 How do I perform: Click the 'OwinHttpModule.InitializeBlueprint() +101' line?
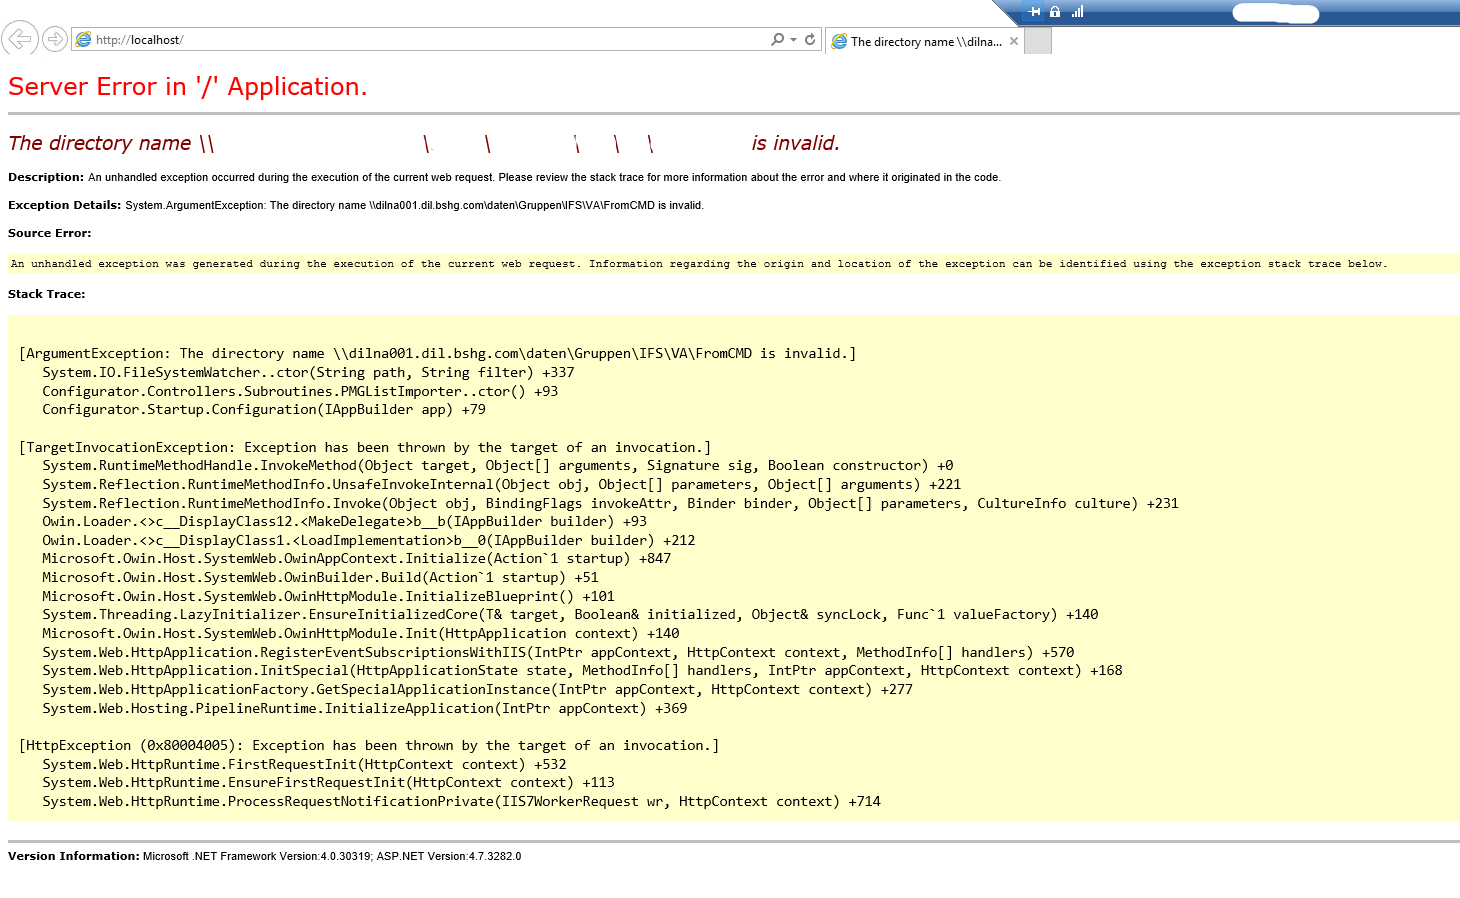(x=328, y=596)
